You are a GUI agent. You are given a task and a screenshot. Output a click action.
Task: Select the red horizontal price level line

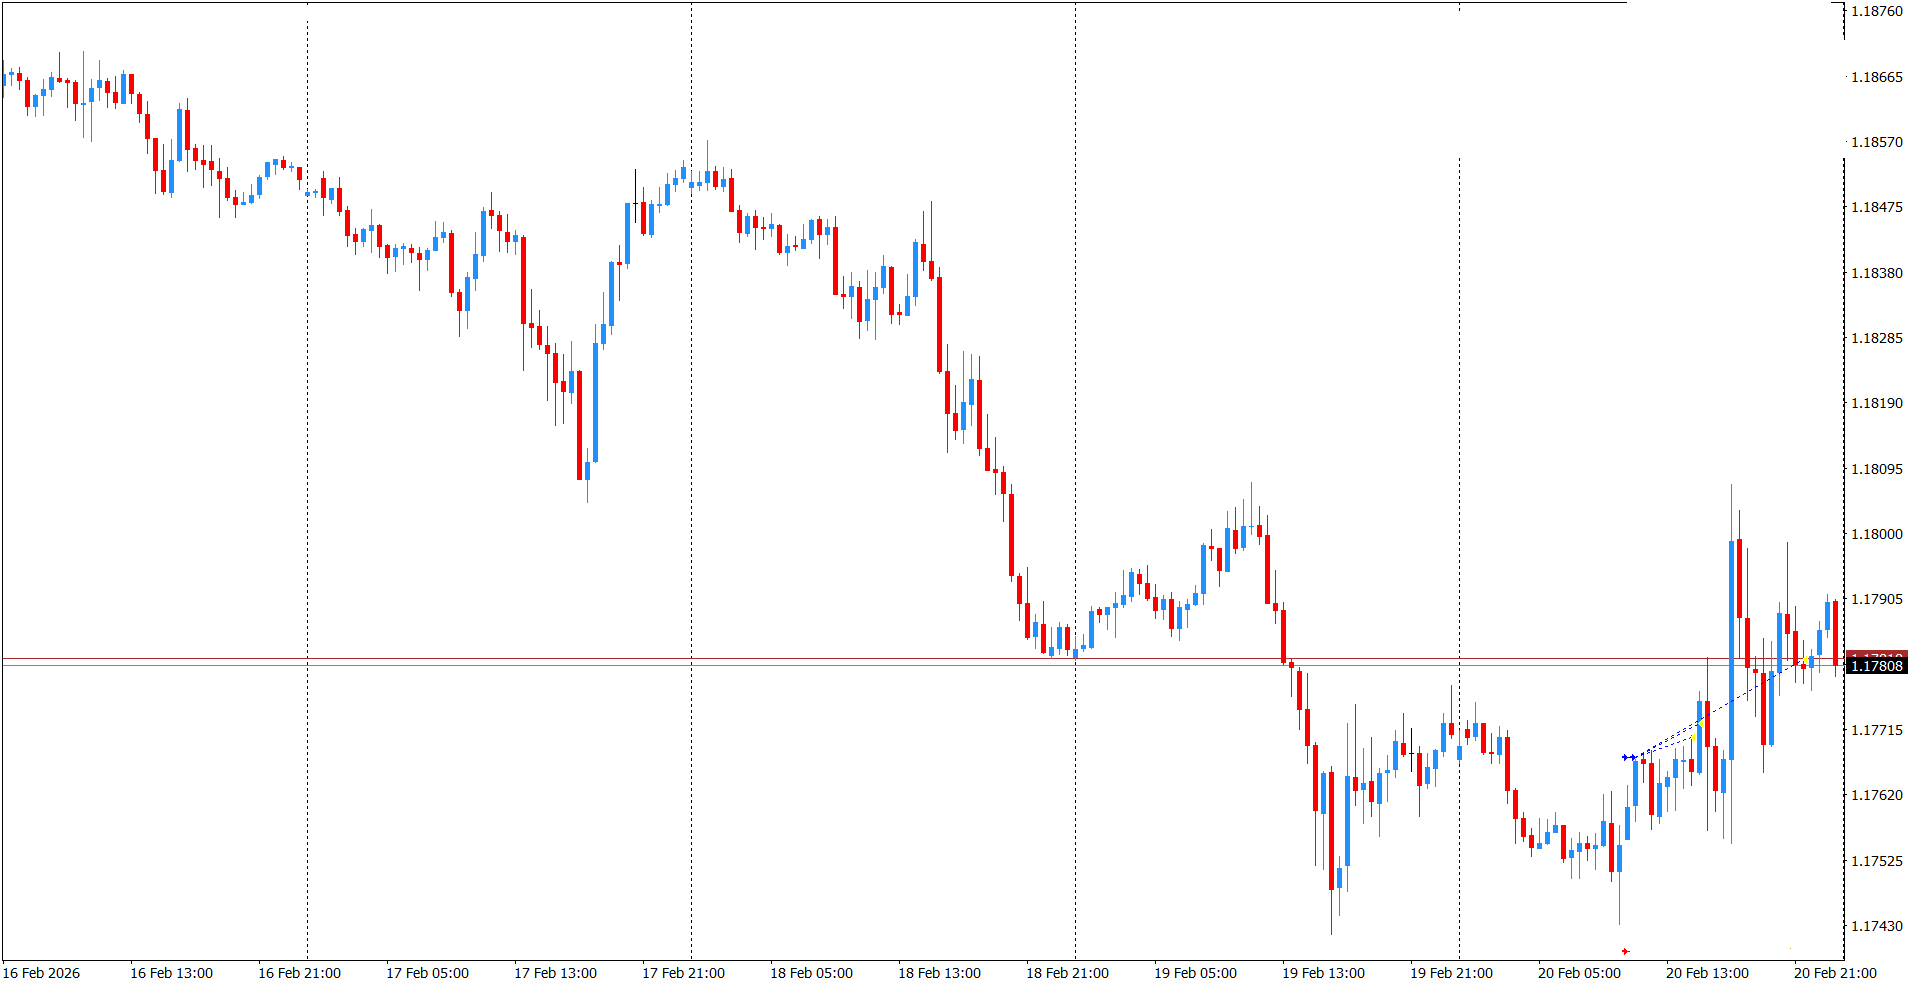point(922,659)
